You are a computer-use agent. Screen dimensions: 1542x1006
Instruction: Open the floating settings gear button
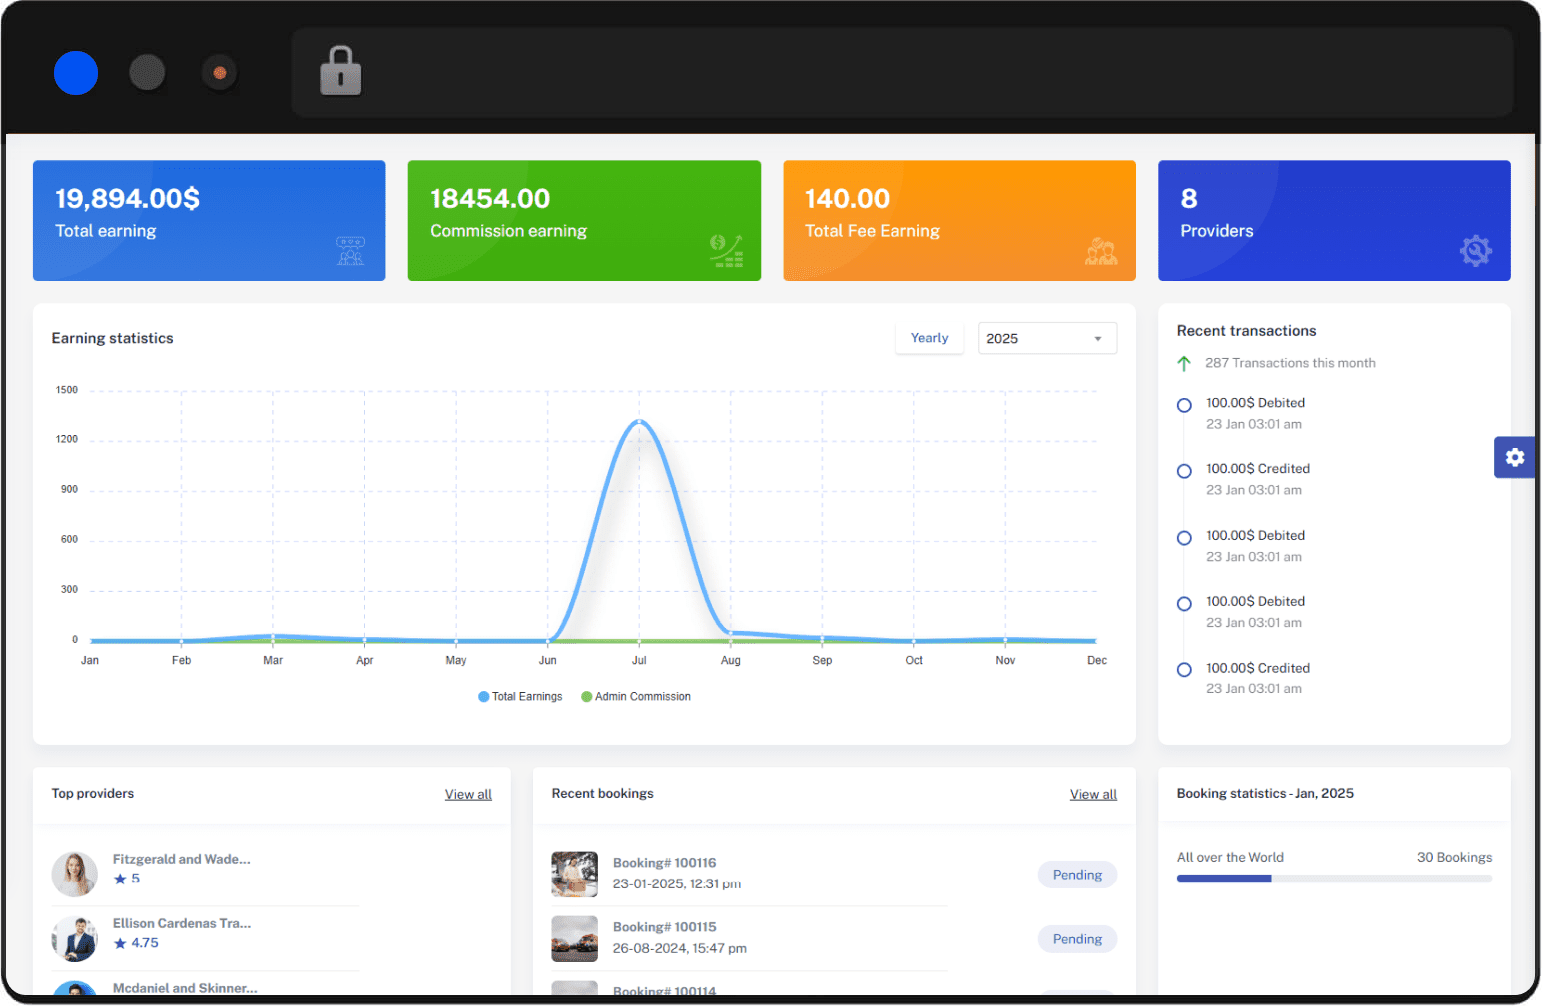point(1514,457)
